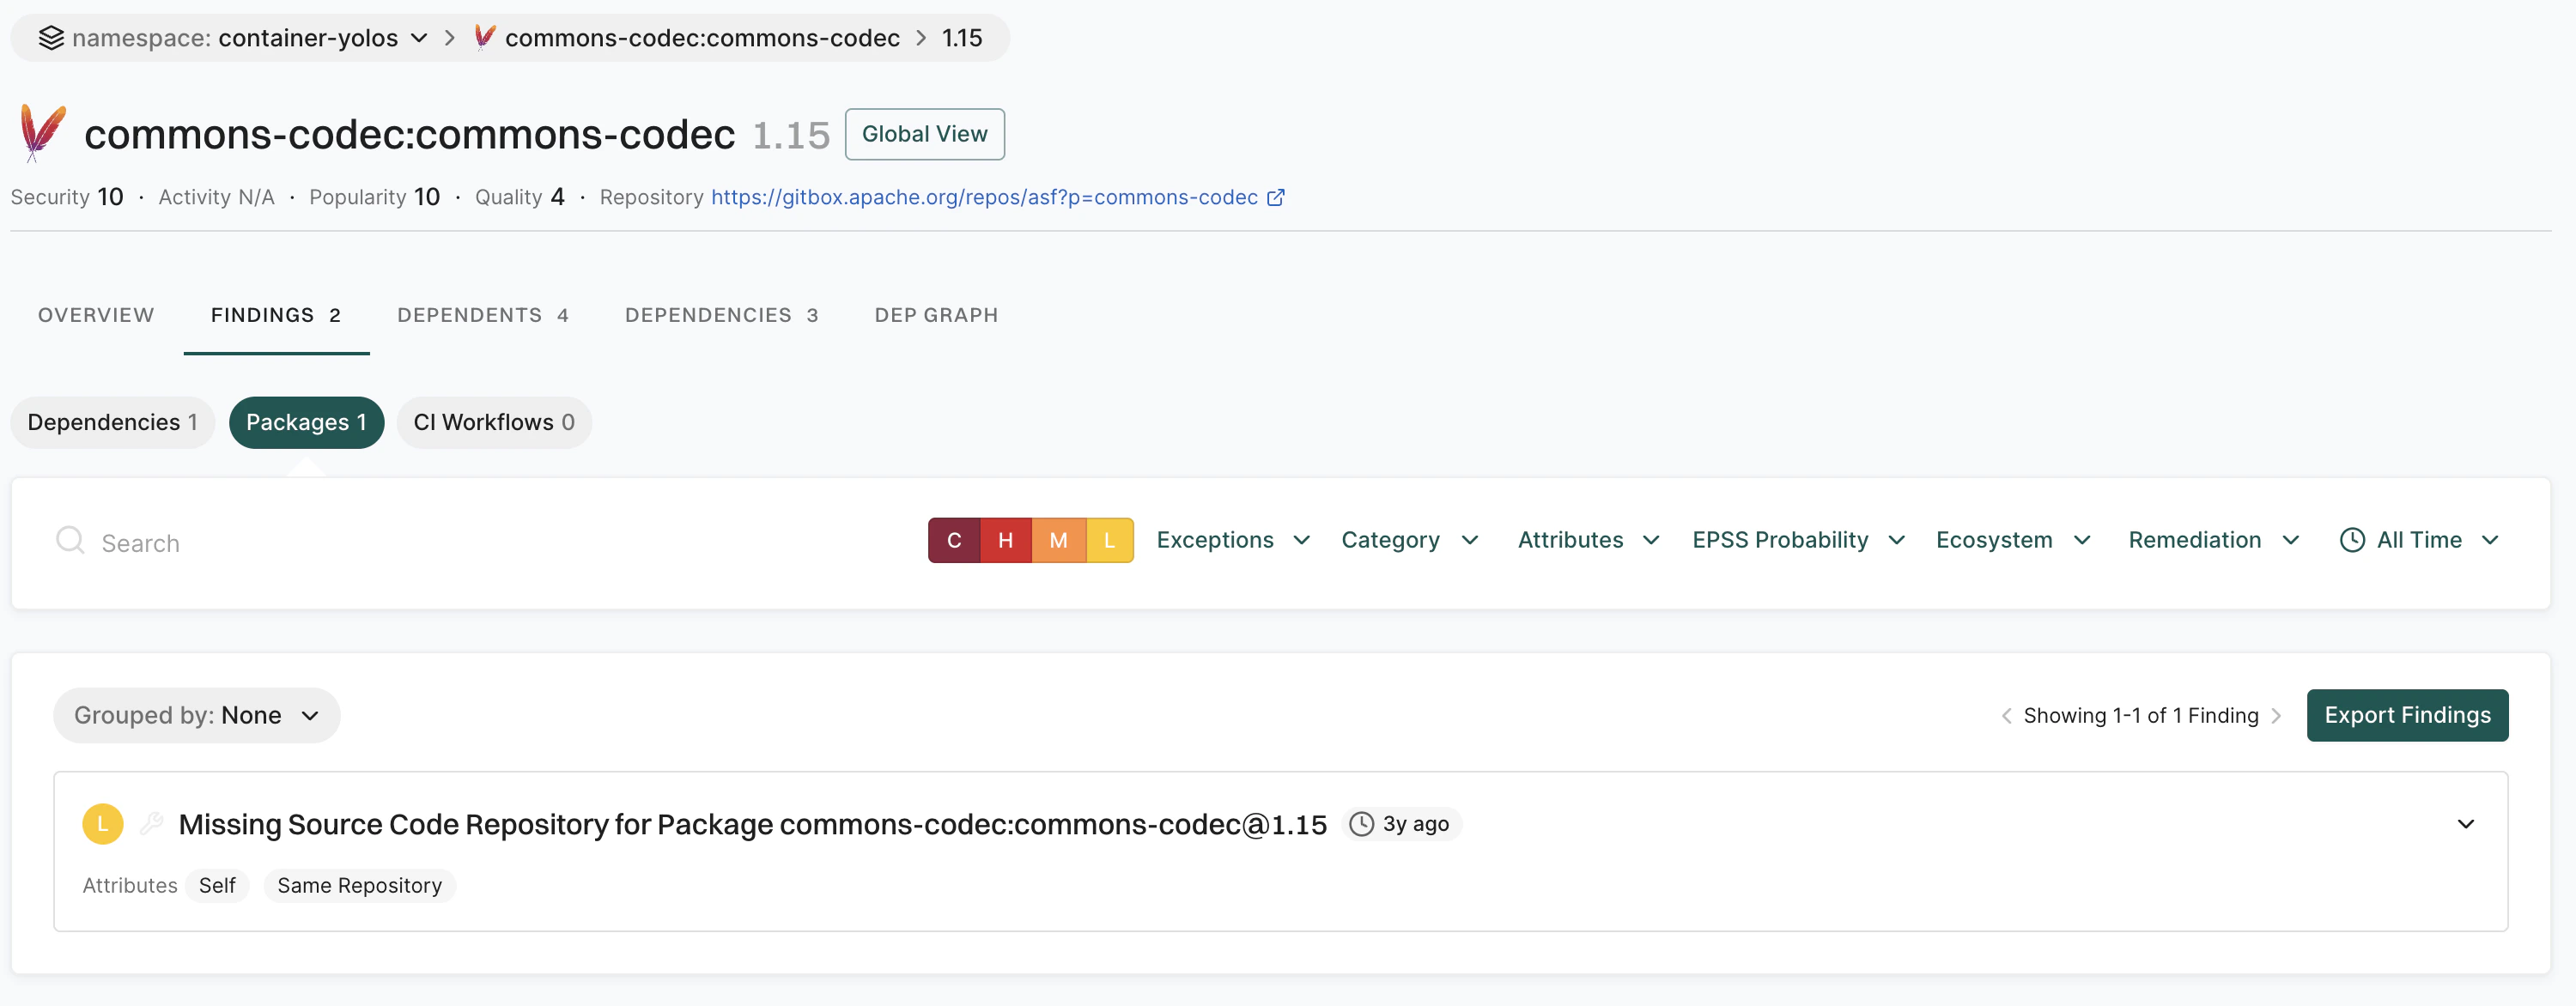Image resolution: width=2576 pixels, height=1006 pixels.
Task: Toggle the High severity filter
Action: click(1006, 540)
